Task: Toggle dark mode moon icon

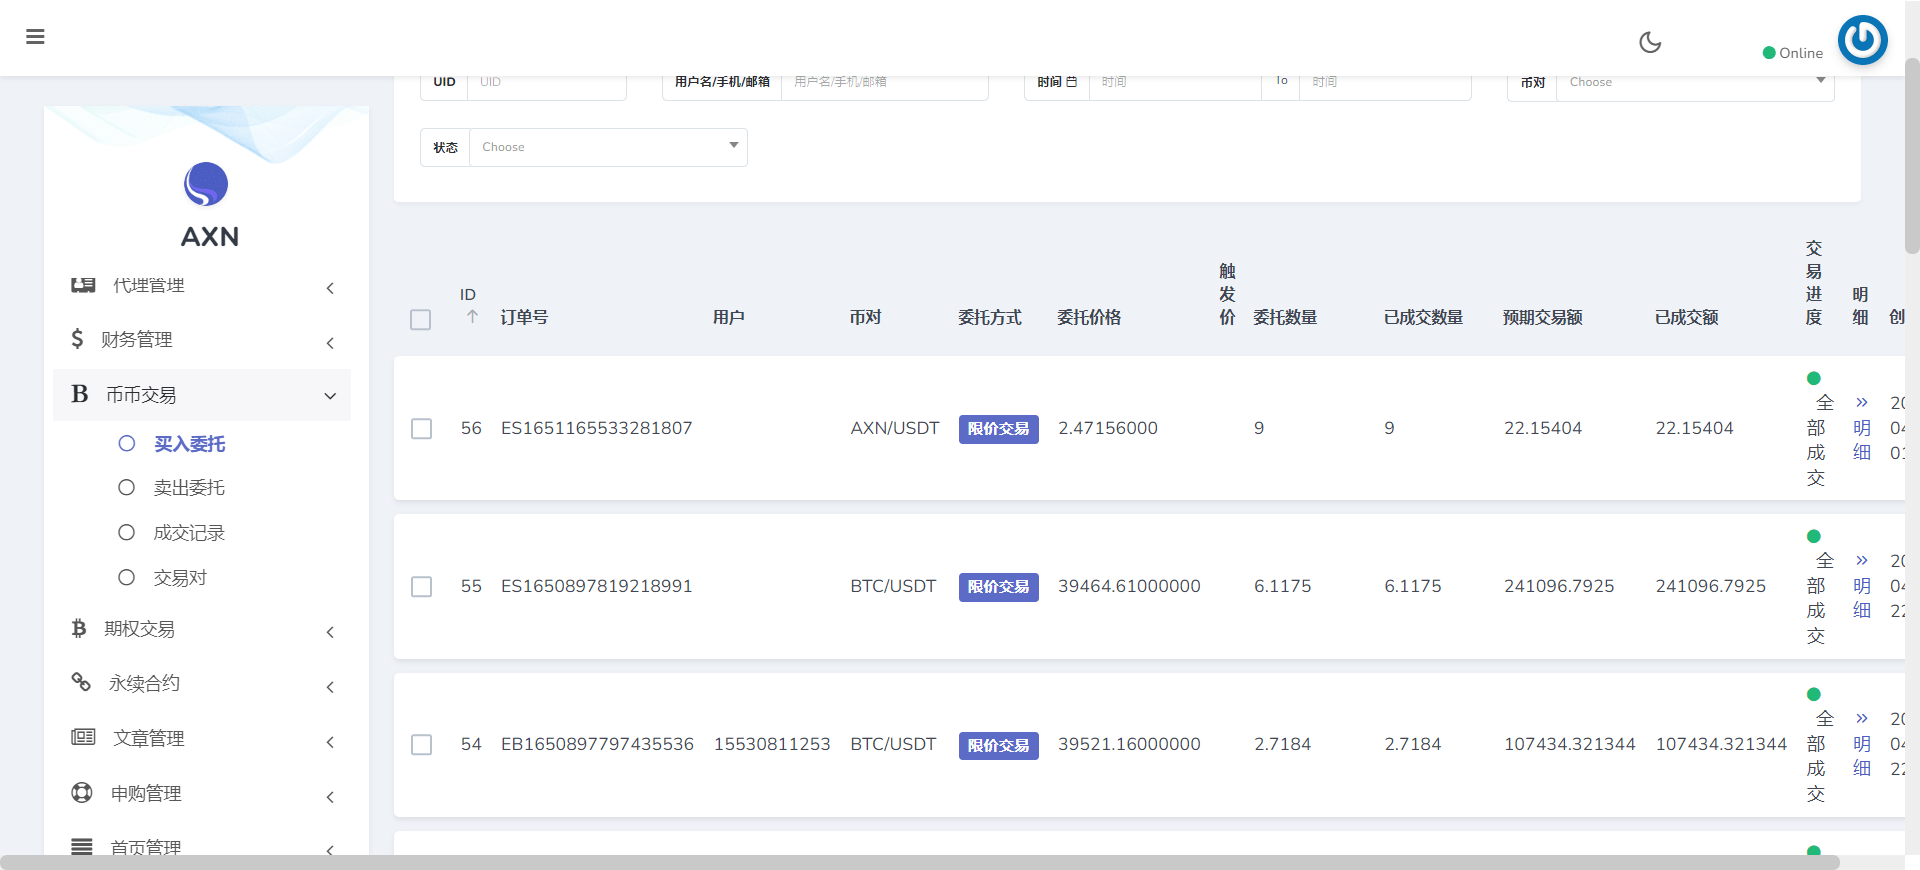Action: [1650, 42]
